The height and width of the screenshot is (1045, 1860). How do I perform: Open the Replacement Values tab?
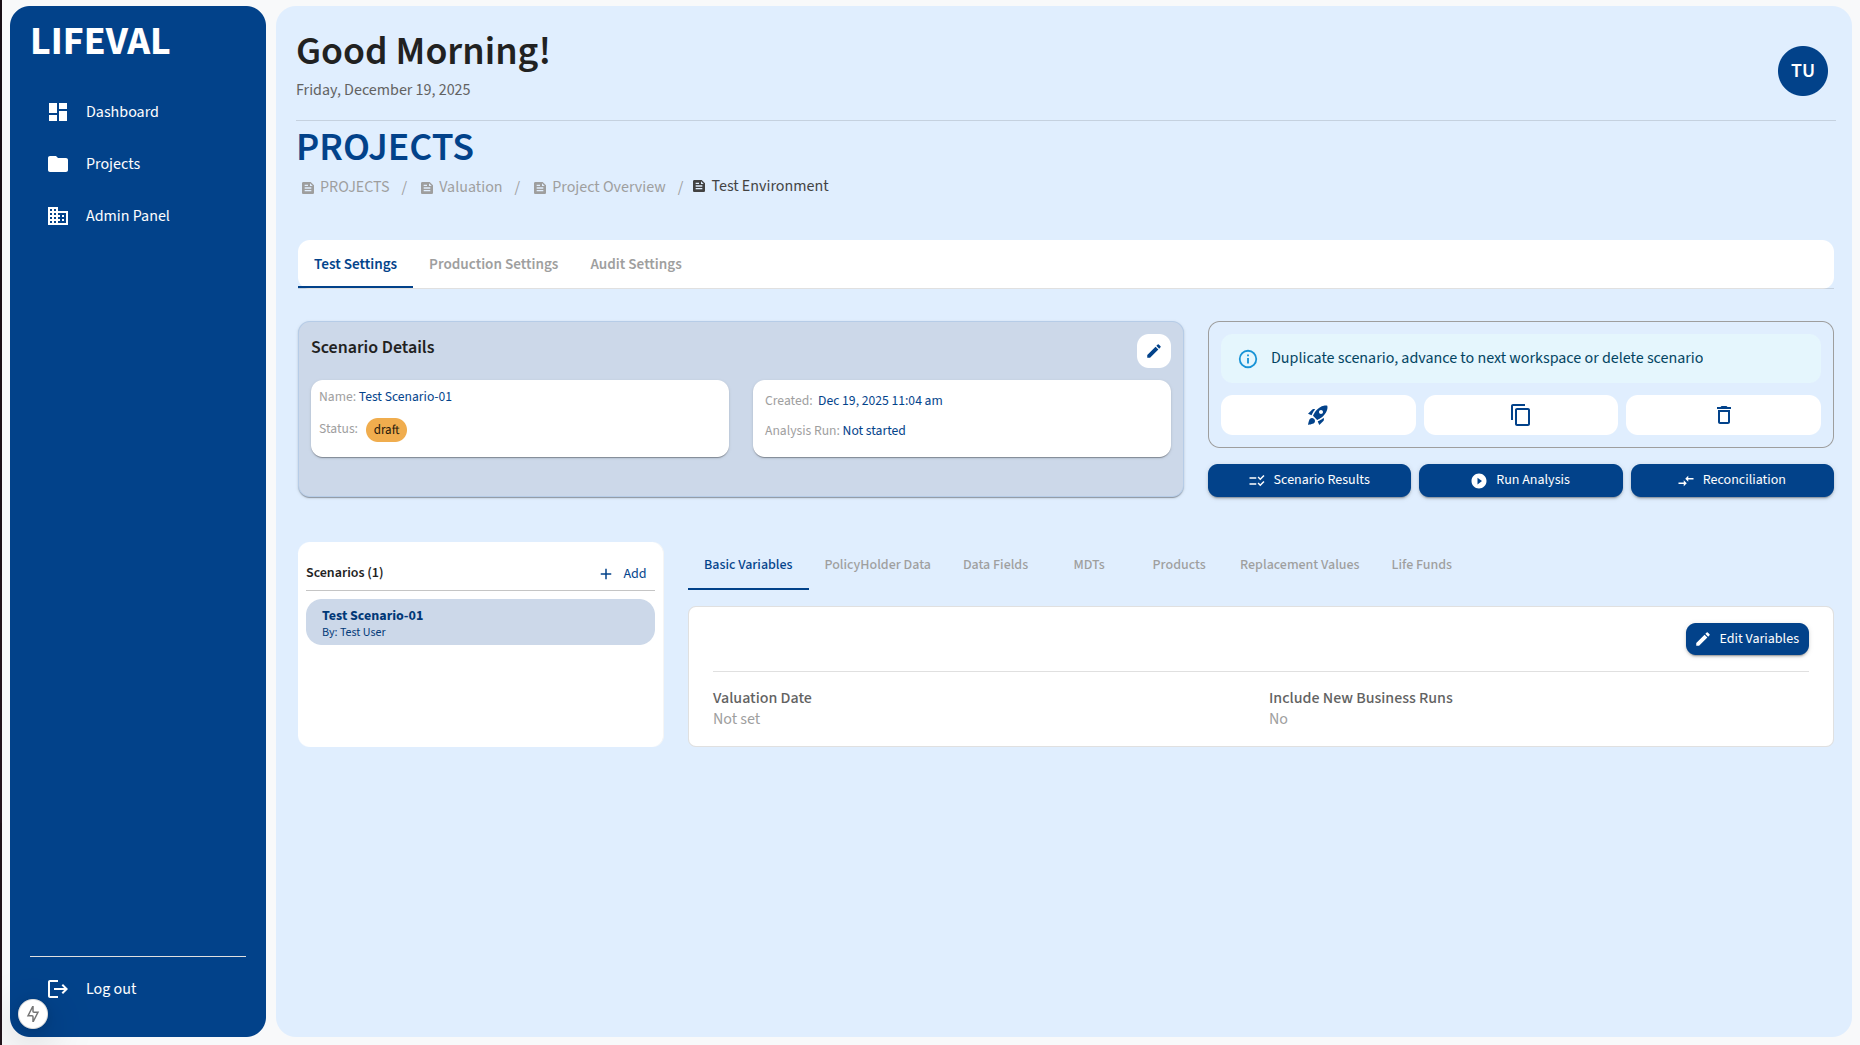1299,565
